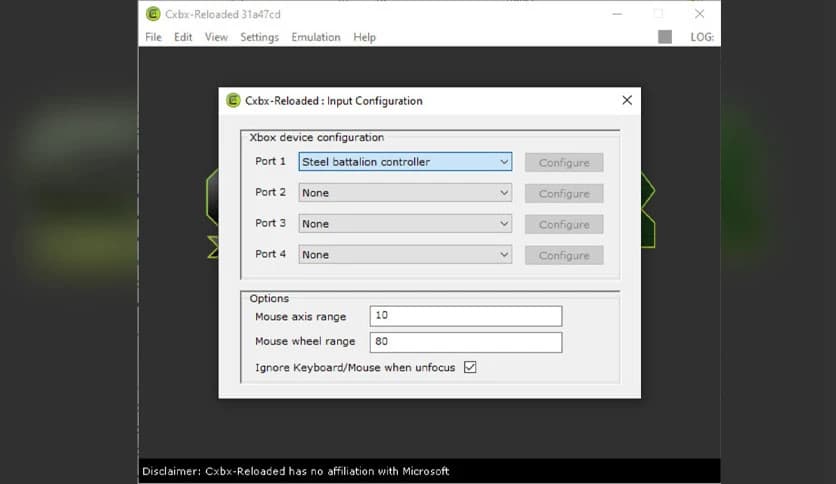Open the Port 1 device dropdown

click(405, 162)
